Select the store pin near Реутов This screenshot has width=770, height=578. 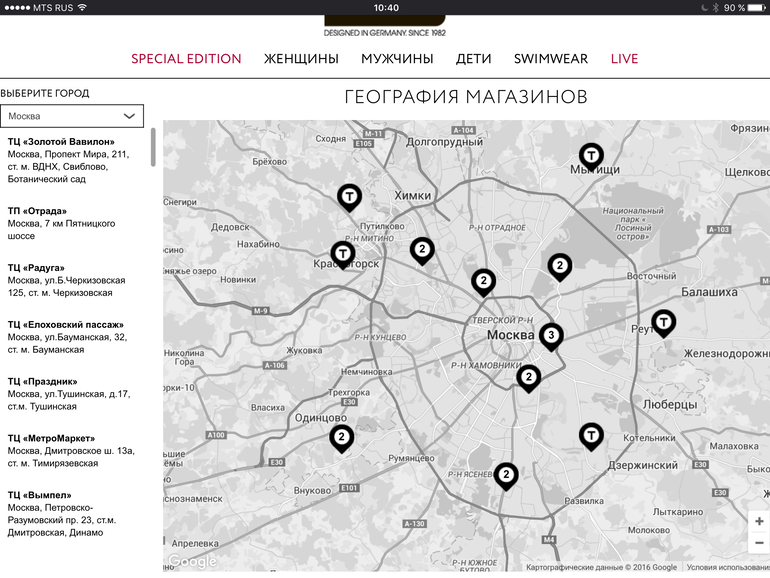[x=663, y=322]
